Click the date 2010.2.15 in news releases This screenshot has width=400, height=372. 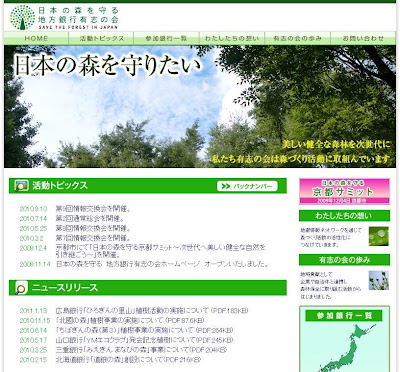click(33, 360)
